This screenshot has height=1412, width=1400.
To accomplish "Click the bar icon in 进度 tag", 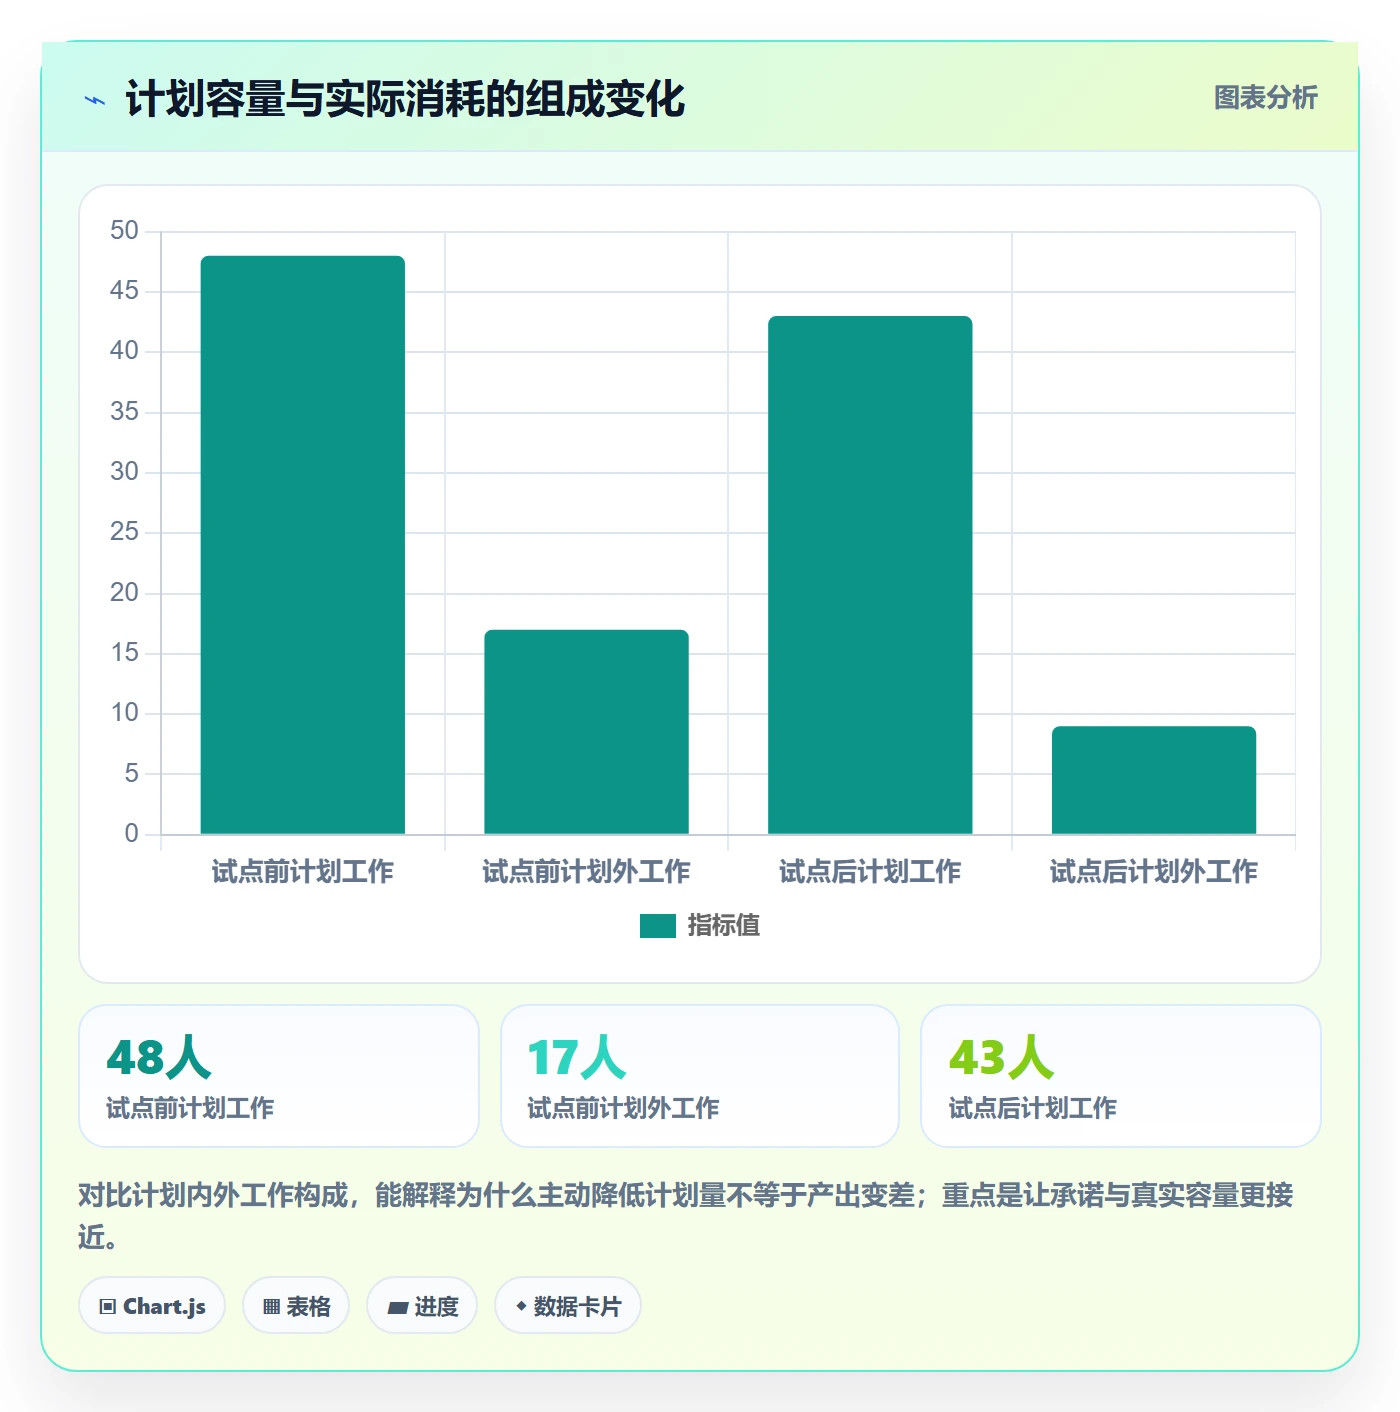I will click(x=397, y=1307).
